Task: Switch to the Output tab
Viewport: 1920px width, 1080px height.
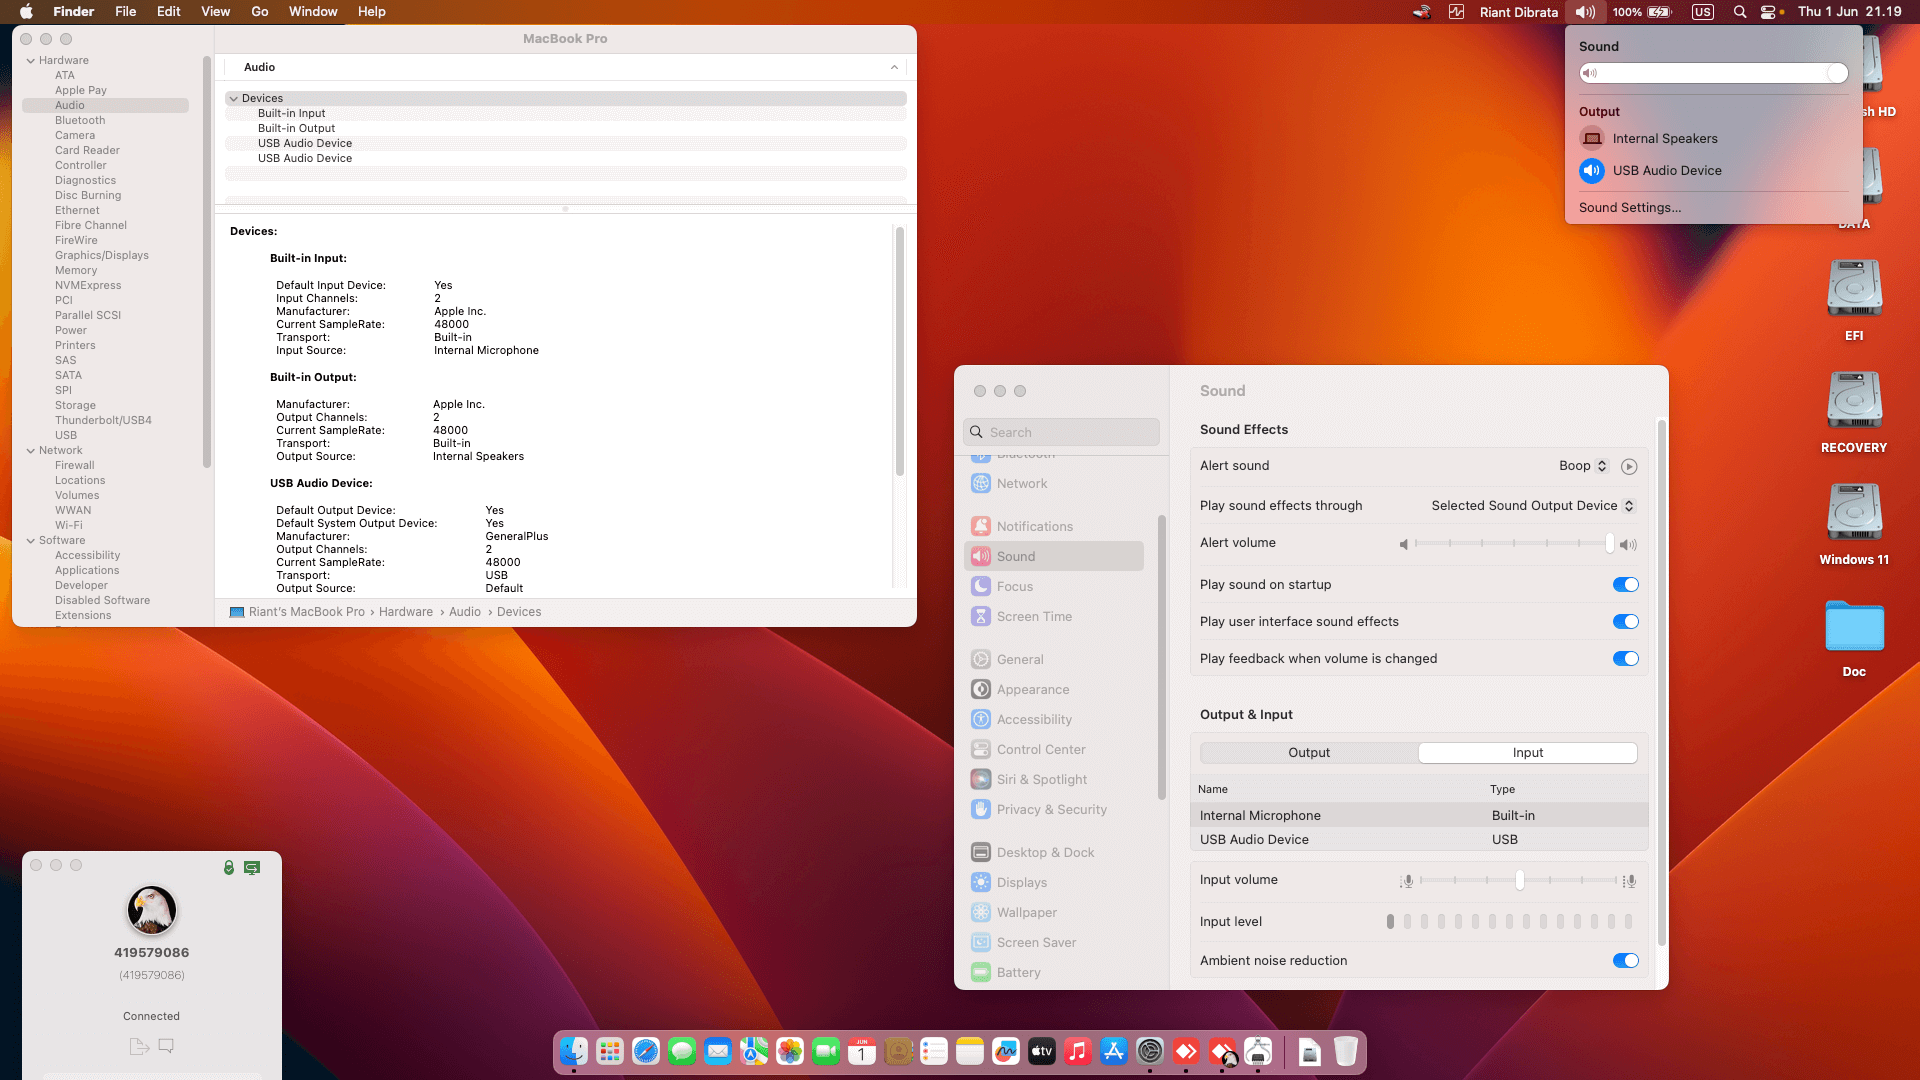Action: coord(1308,753)
